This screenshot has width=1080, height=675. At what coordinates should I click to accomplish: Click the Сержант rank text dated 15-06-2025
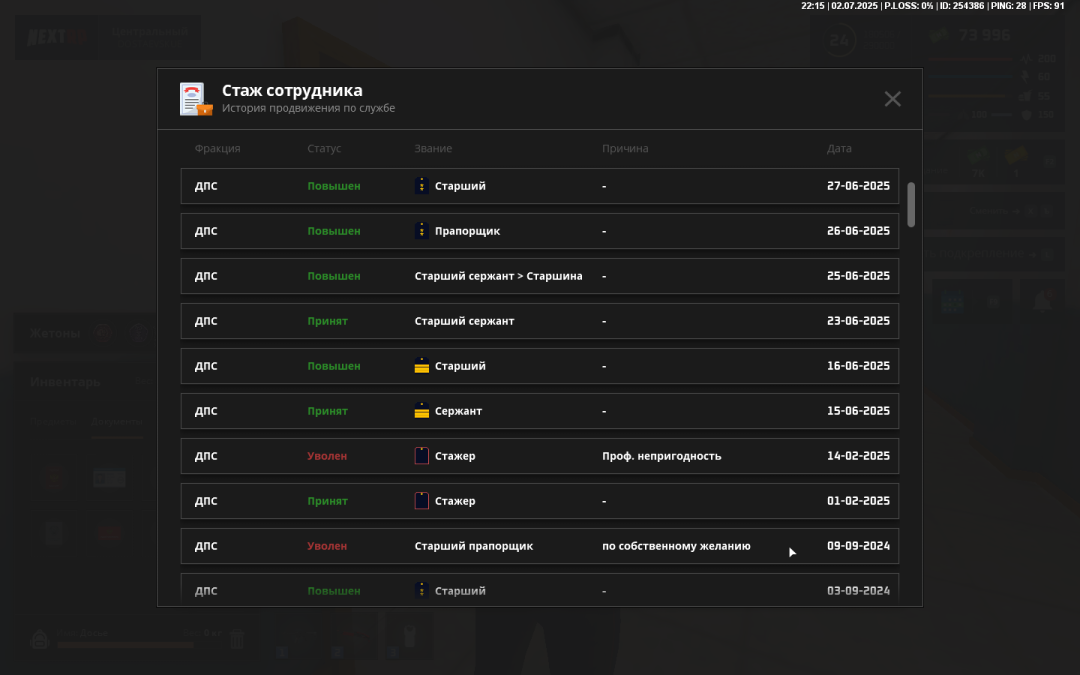458,411
